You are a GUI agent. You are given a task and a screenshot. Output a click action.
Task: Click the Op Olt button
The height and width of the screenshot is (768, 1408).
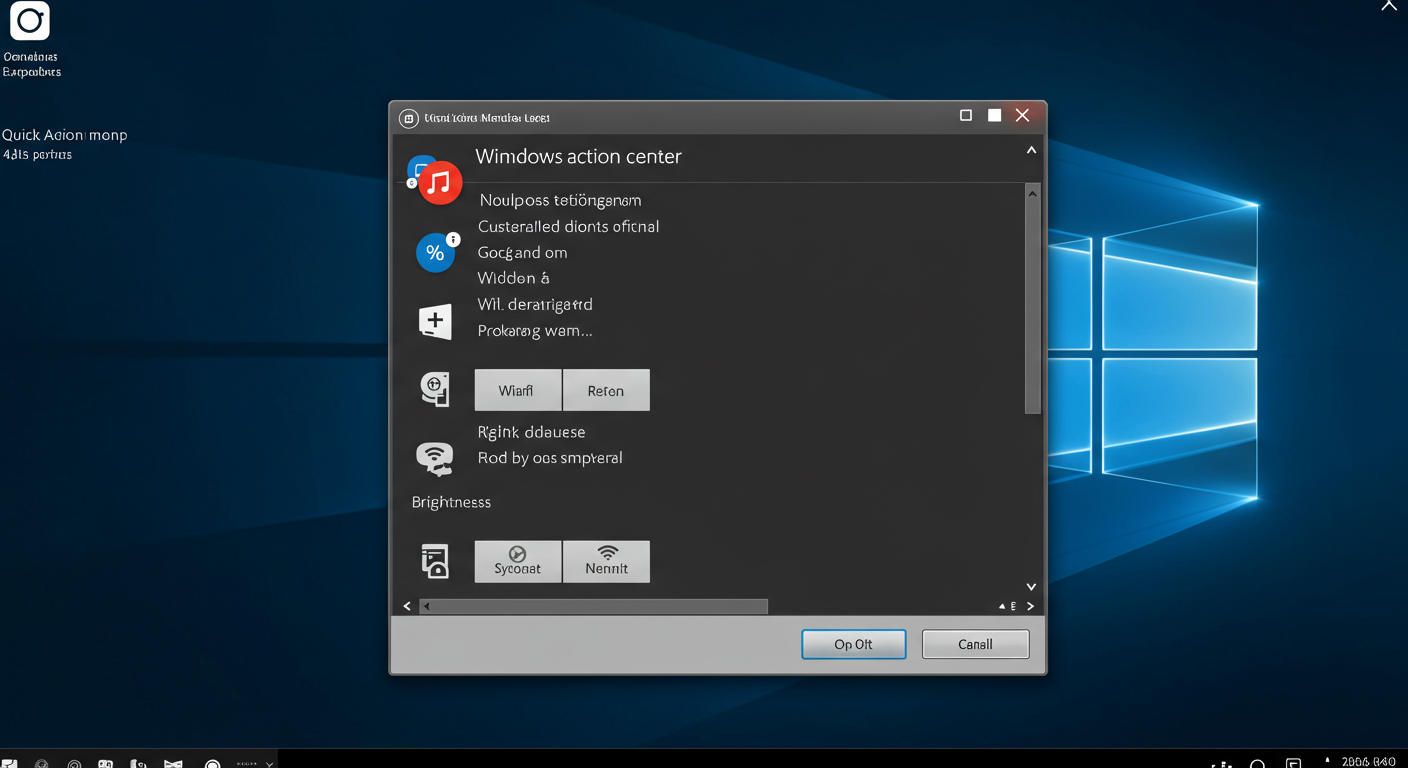tap(853, 644)
